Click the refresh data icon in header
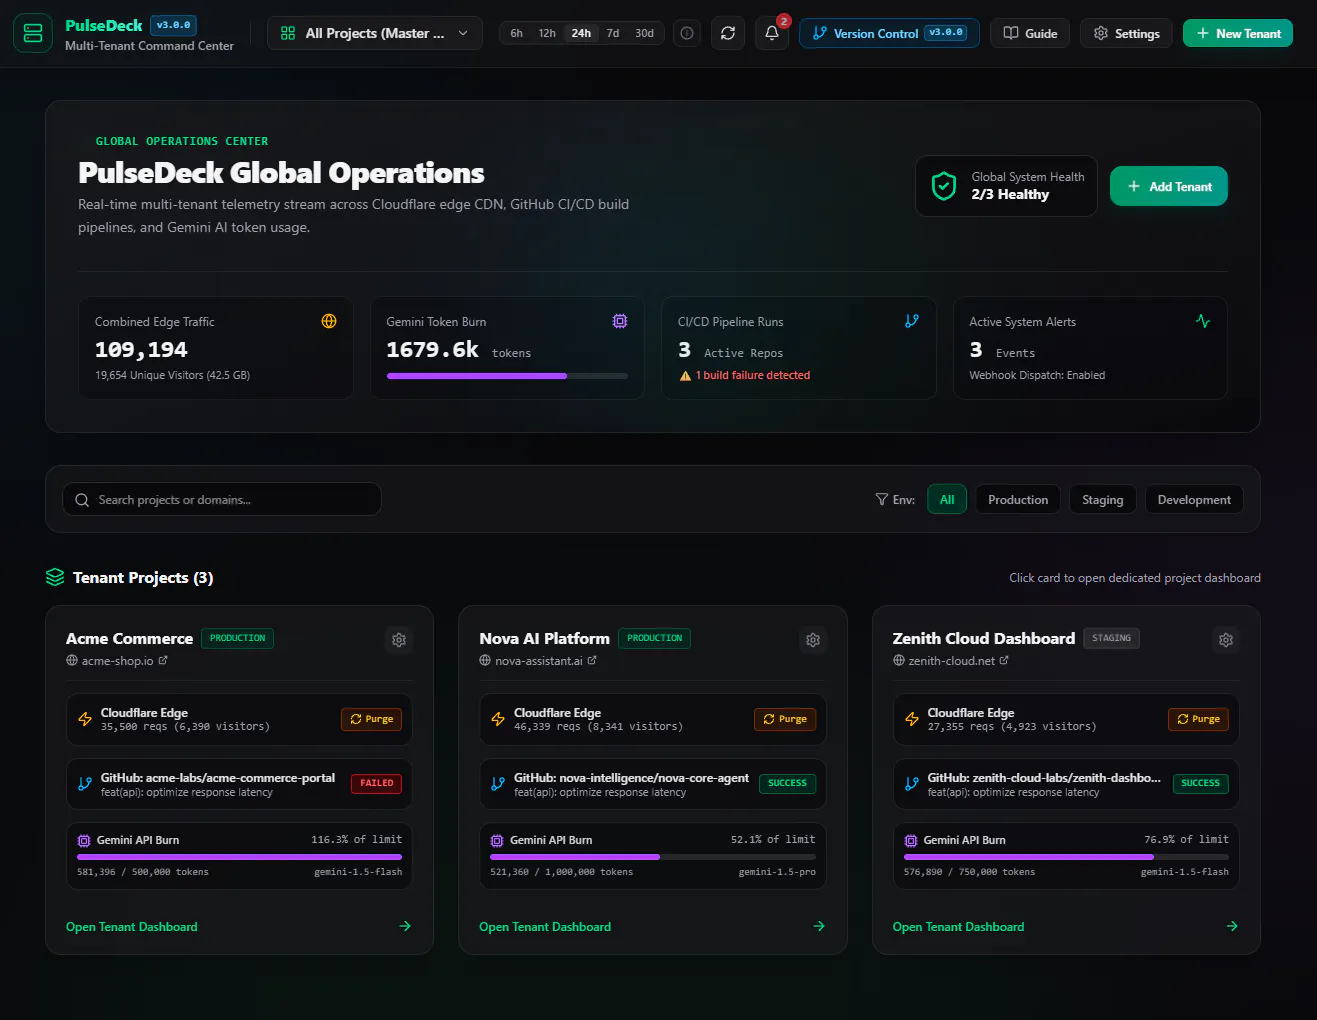 coord(728,33)
